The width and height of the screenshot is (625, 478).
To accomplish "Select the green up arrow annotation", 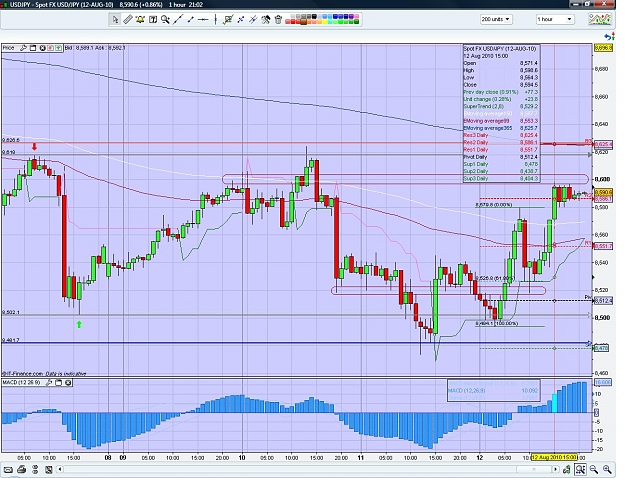I will tap(79, 325).
